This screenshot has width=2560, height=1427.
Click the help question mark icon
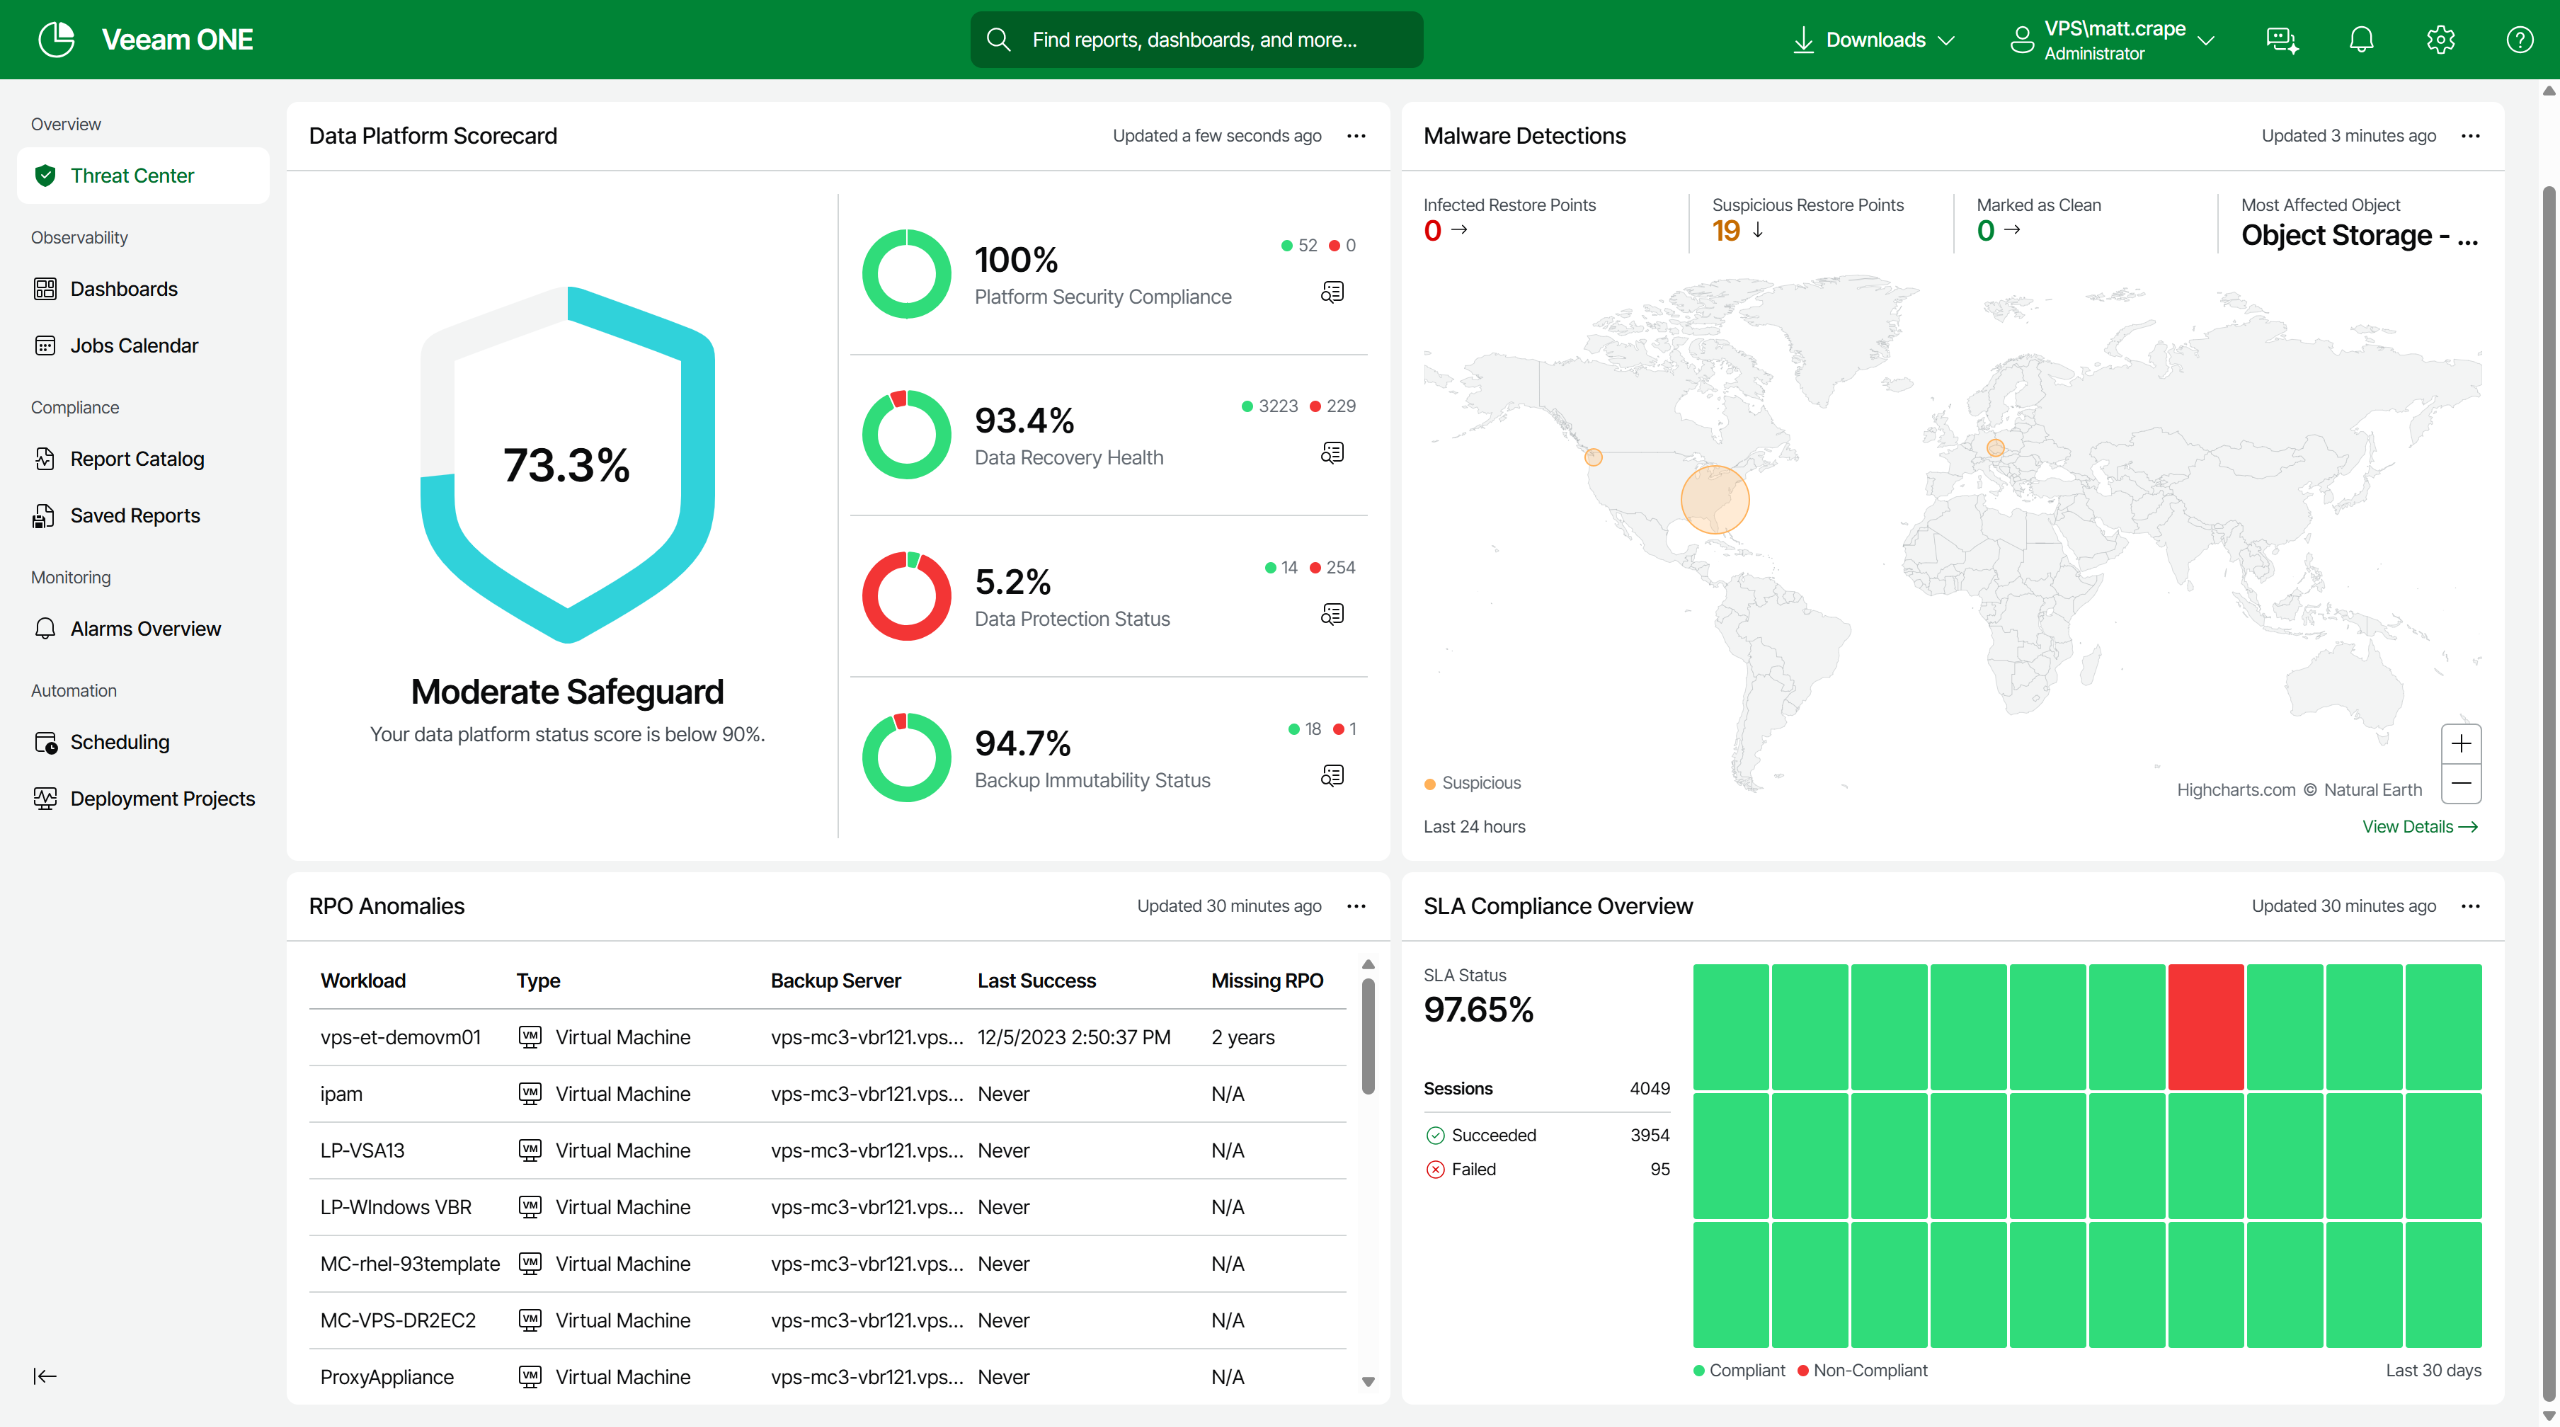2519,40
